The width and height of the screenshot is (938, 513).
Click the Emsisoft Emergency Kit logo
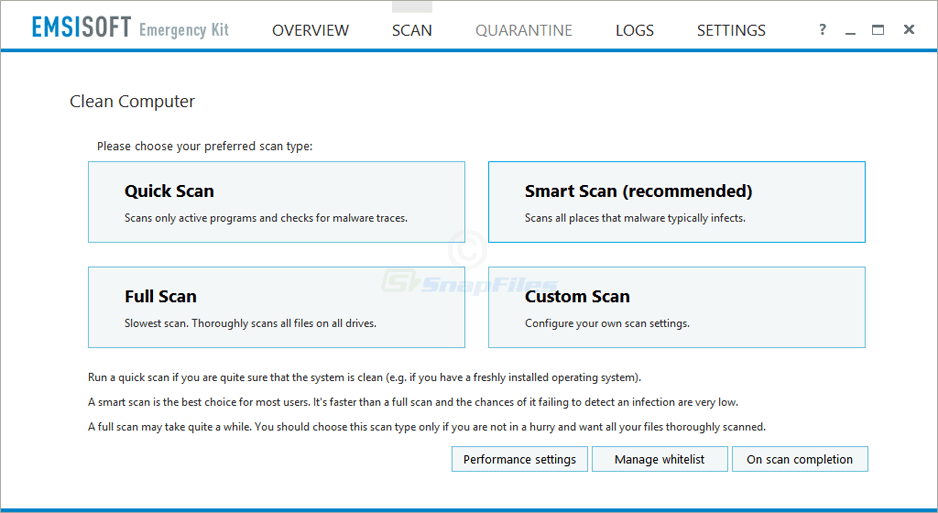tap(130, 28)
